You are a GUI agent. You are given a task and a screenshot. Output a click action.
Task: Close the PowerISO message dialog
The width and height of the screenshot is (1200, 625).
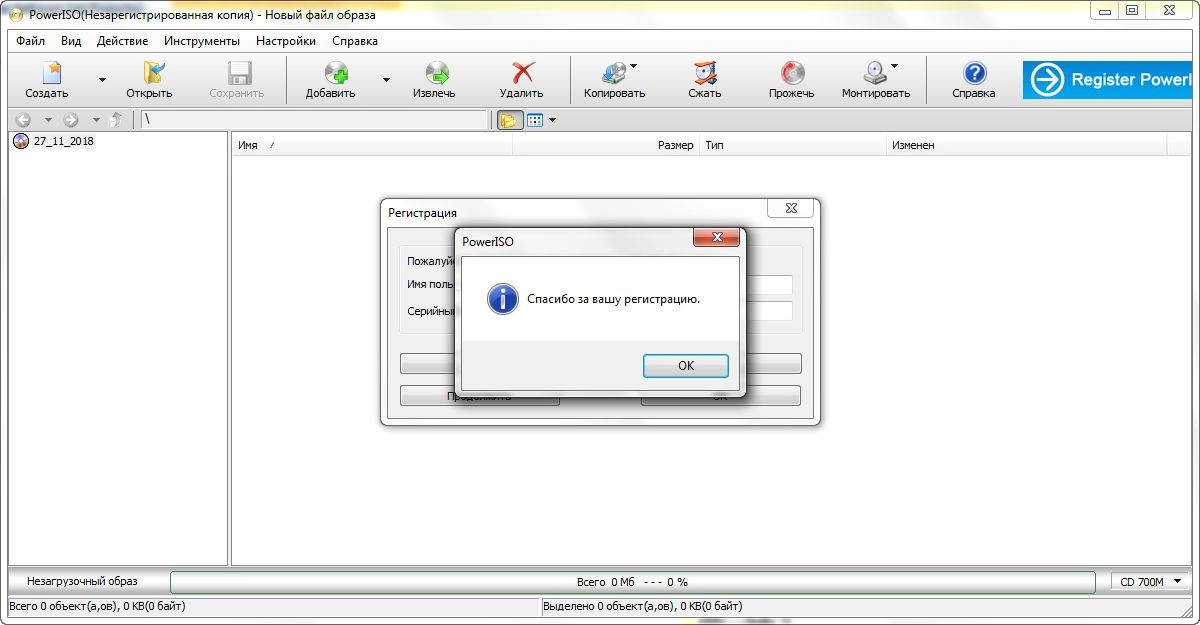pos(717,238)
